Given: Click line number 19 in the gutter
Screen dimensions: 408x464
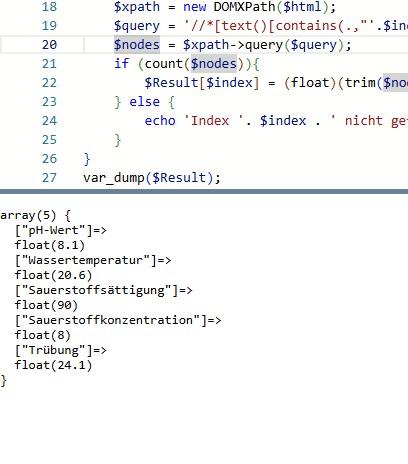Looking at the screenshot, I should (49, 26).
